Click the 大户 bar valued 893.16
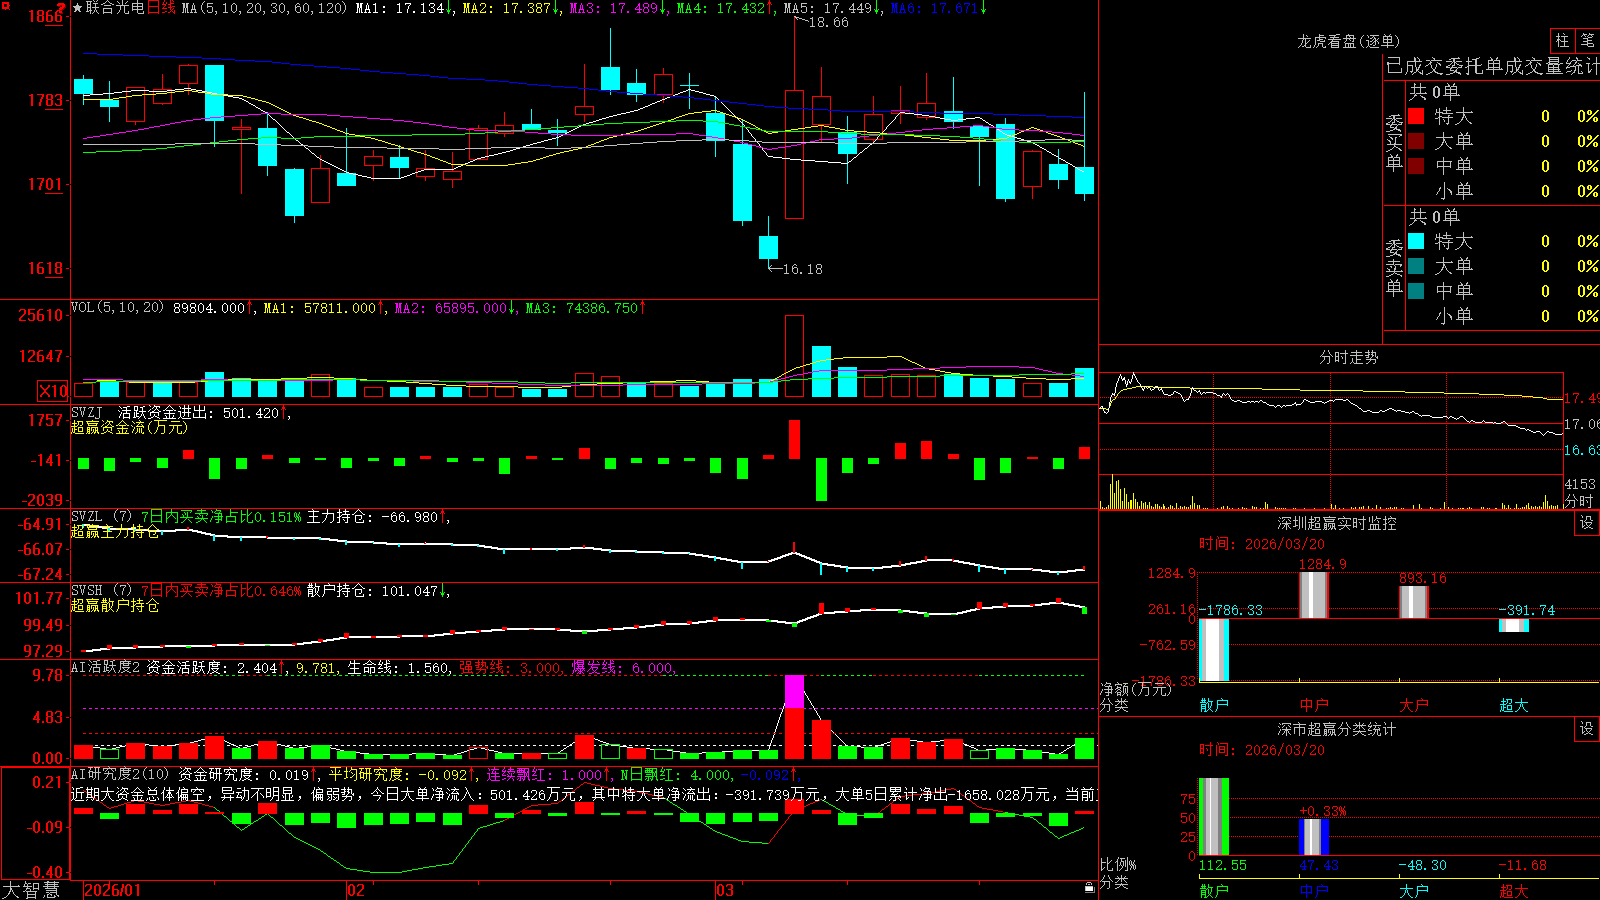 coord(1413,602)
